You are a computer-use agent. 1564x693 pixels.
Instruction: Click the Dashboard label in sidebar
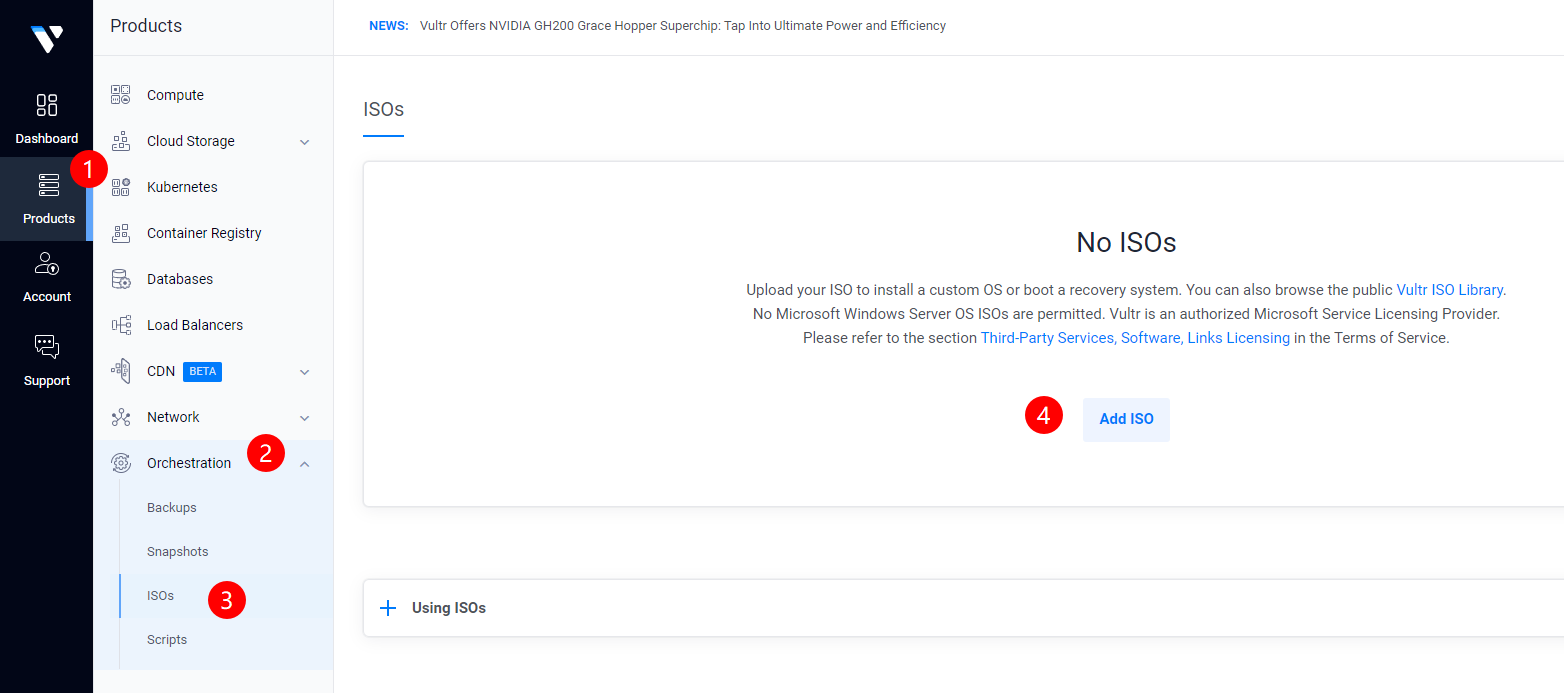pyautogui.click(x=47, y=139)
